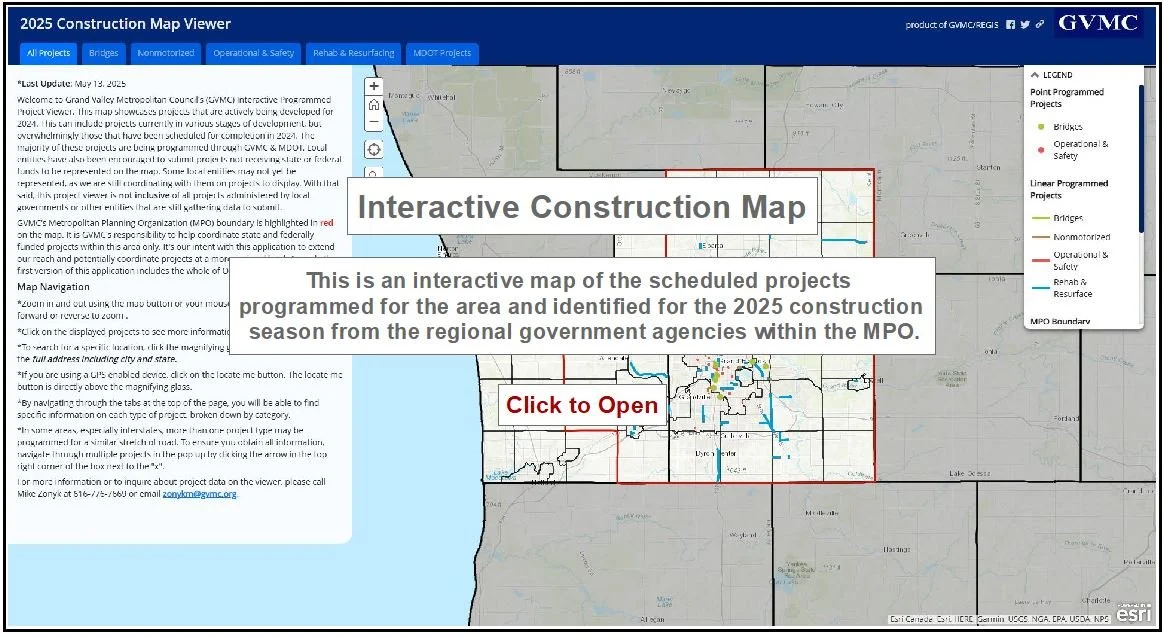Click 'Linear Programmed Projects' legend heading
The image size is (1164, 637).
(1069, 189)
